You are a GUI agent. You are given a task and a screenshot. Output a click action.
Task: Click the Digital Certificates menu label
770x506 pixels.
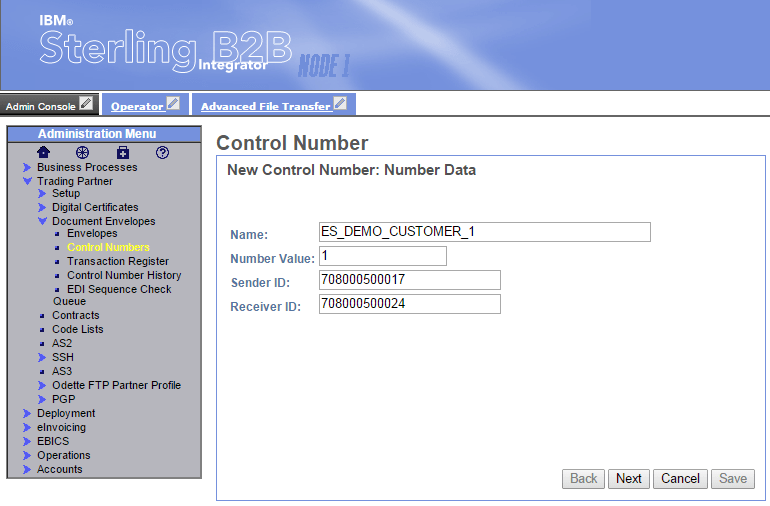click(x=95, y=207)
